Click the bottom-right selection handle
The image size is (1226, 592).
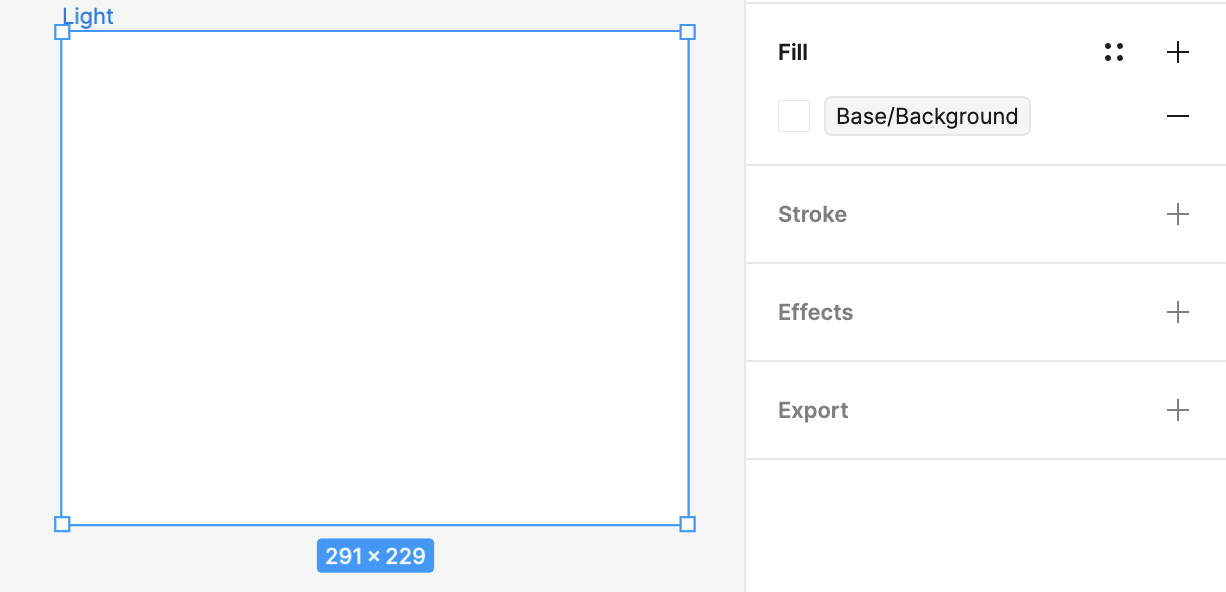[688, 522]
